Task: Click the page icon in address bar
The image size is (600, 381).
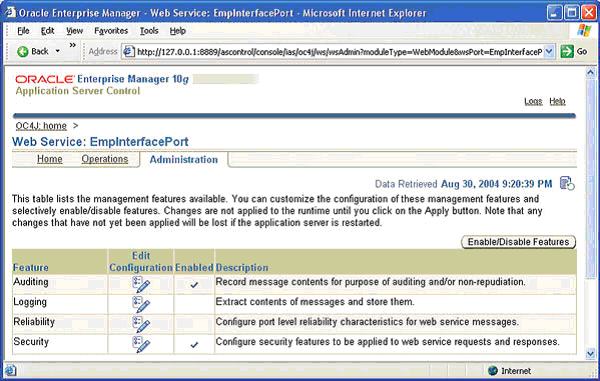Action: (129, 51)
